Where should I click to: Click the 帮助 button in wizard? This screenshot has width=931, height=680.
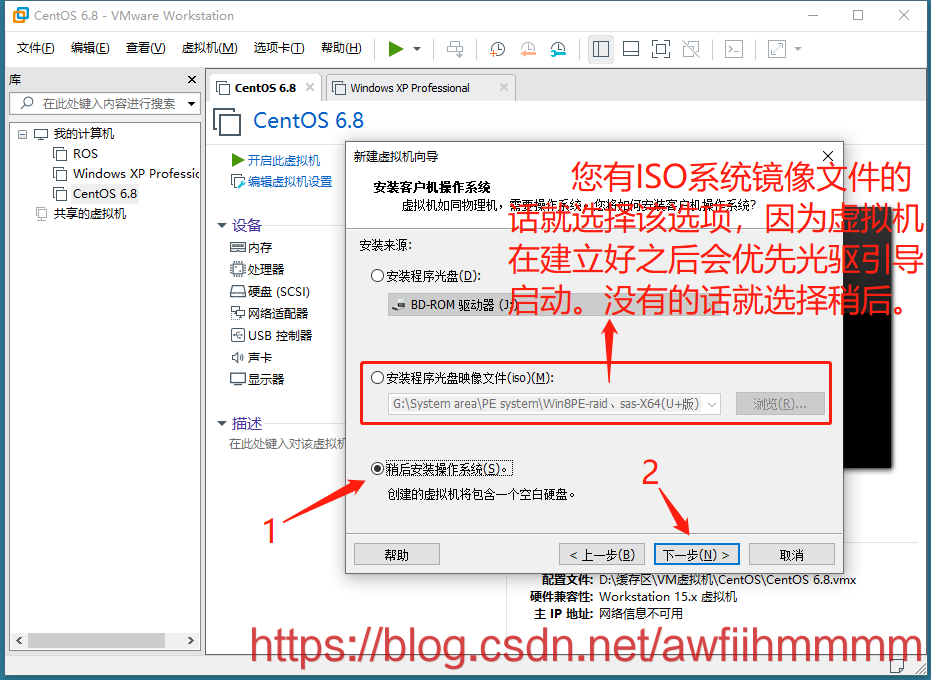click(x=397, y=555)
